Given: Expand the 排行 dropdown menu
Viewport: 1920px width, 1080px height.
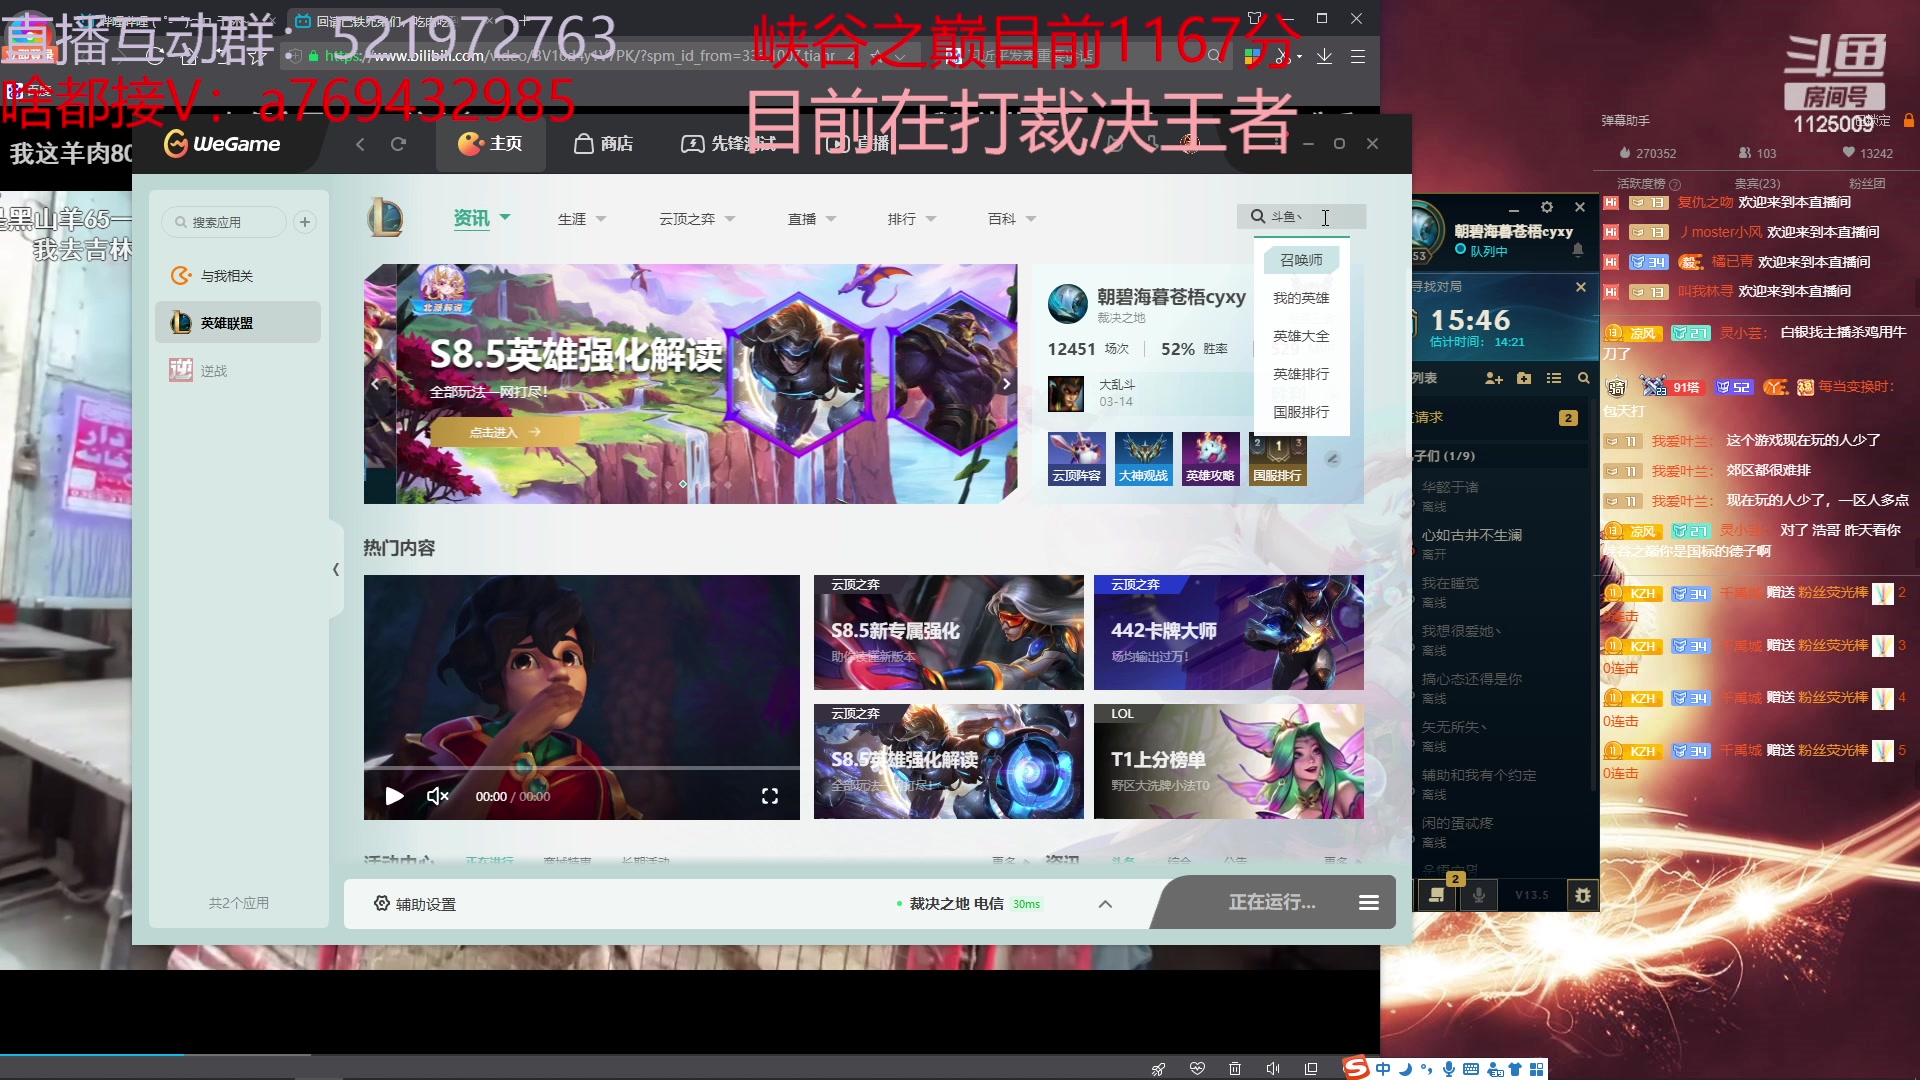Looking at the screenshot, I should (912, 219).
